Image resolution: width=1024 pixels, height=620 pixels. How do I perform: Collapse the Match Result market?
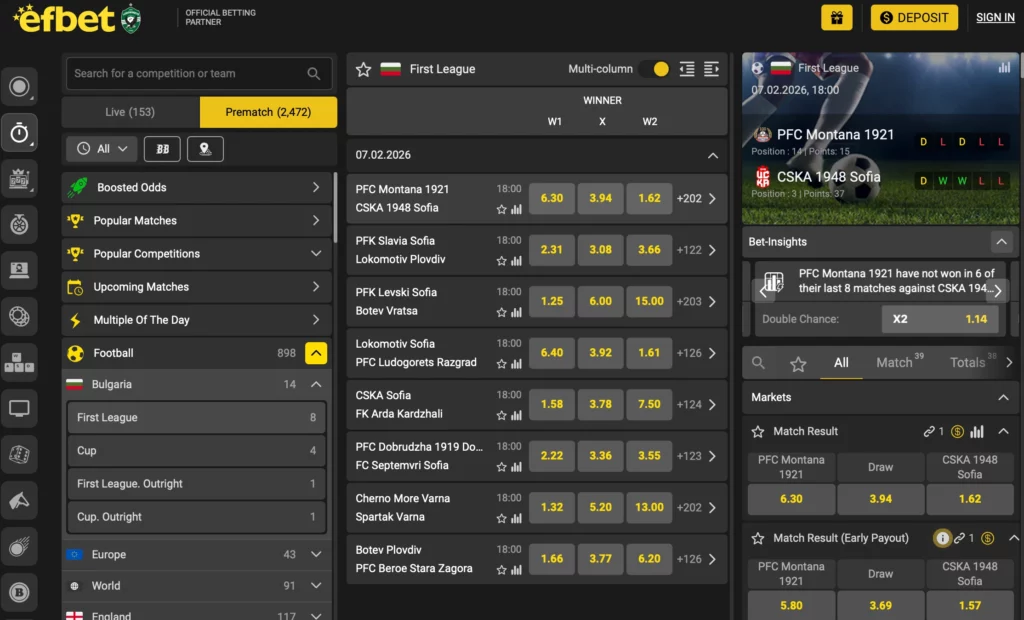tap(1003, 431)
